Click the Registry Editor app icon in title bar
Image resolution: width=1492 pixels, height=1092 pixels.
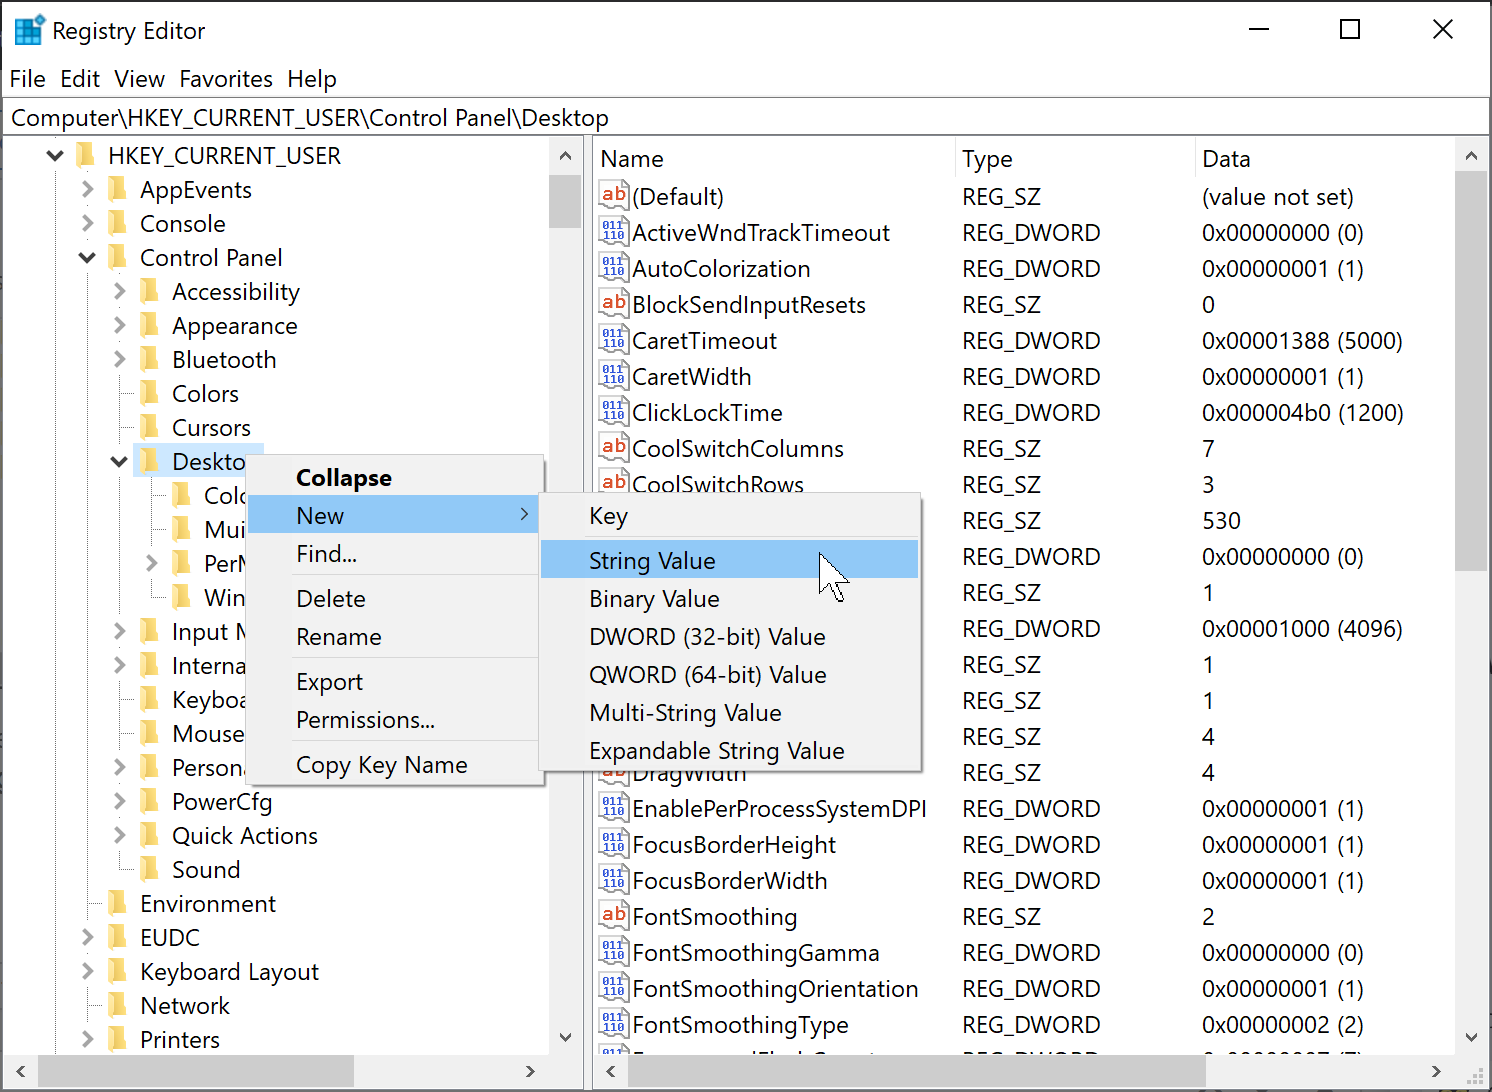pos(28,31)
